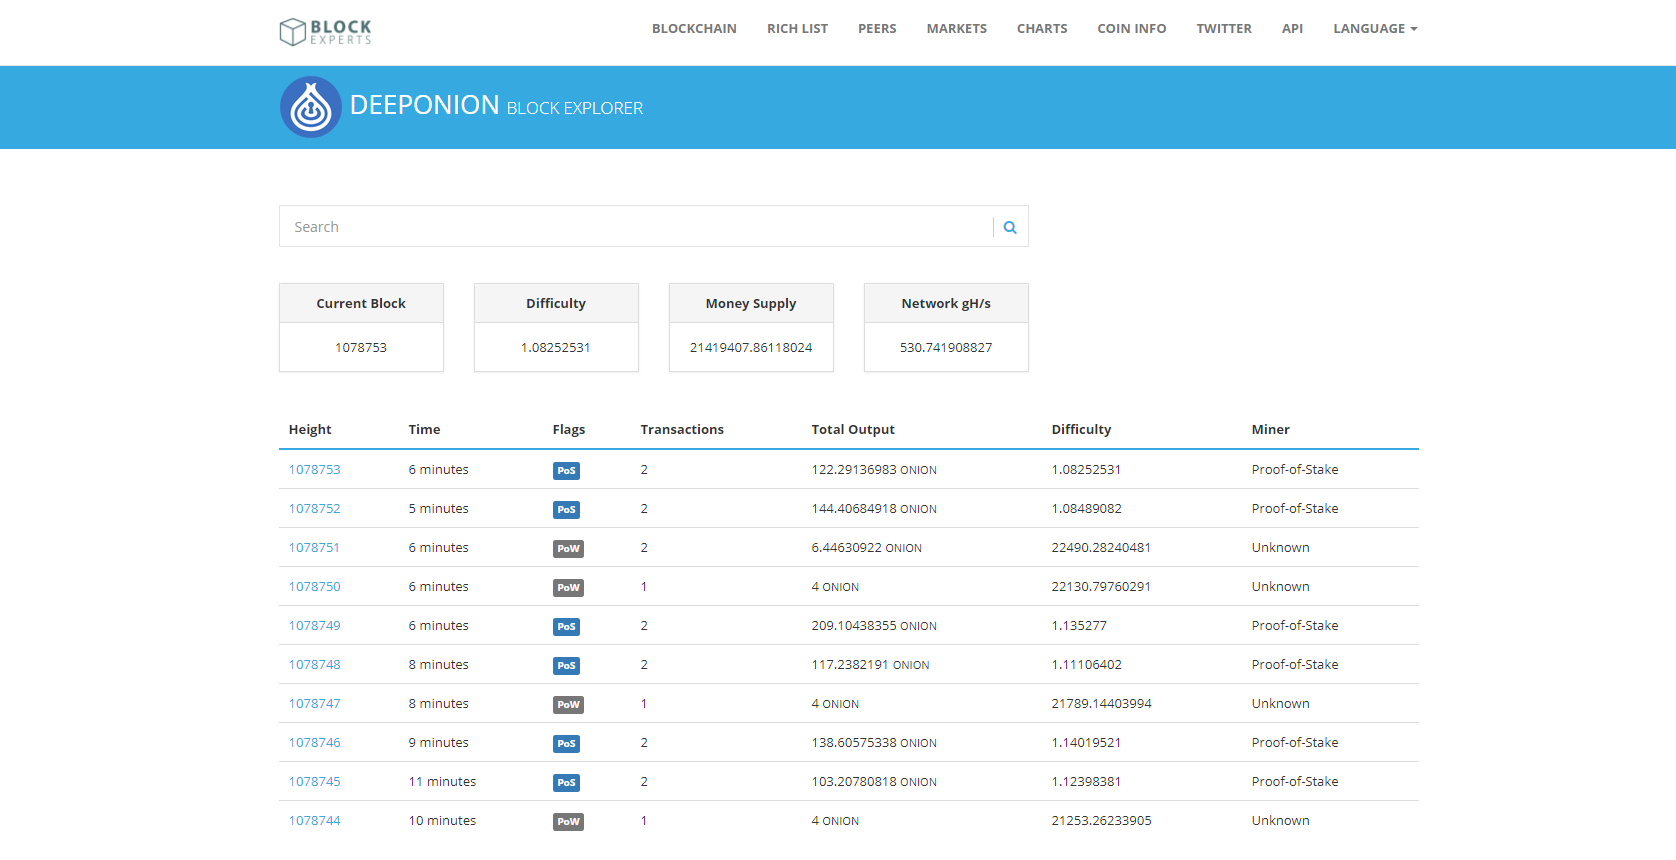This screenshot has width=1676, height=860.
Task: Navigate to Markets
Action: point(956,29)
